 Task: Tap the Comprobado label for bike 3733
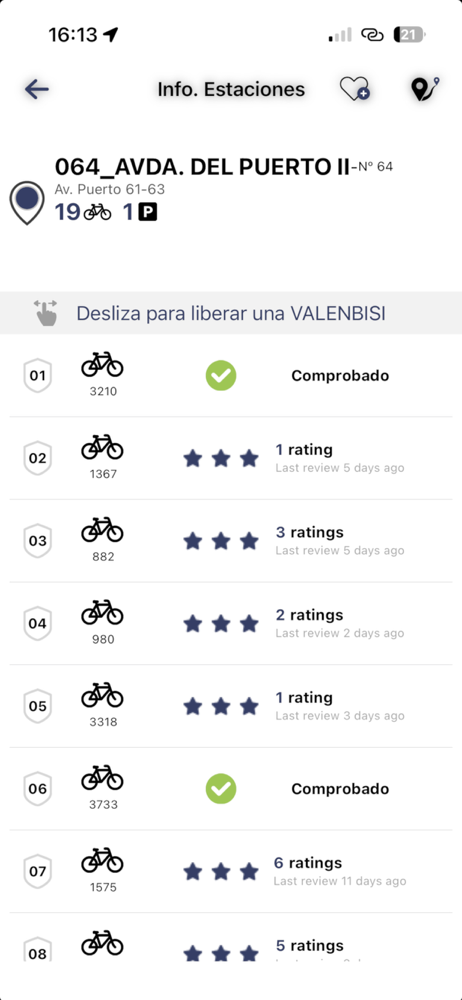coord(340,789)
